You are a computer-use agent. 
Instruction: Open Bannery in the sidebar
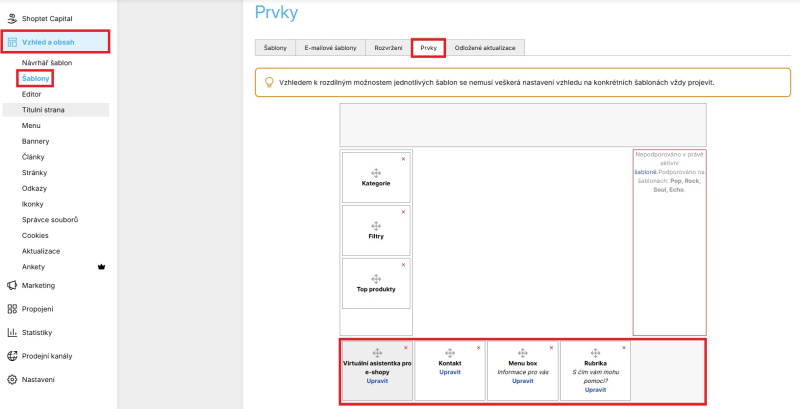[x=36, y=141]
